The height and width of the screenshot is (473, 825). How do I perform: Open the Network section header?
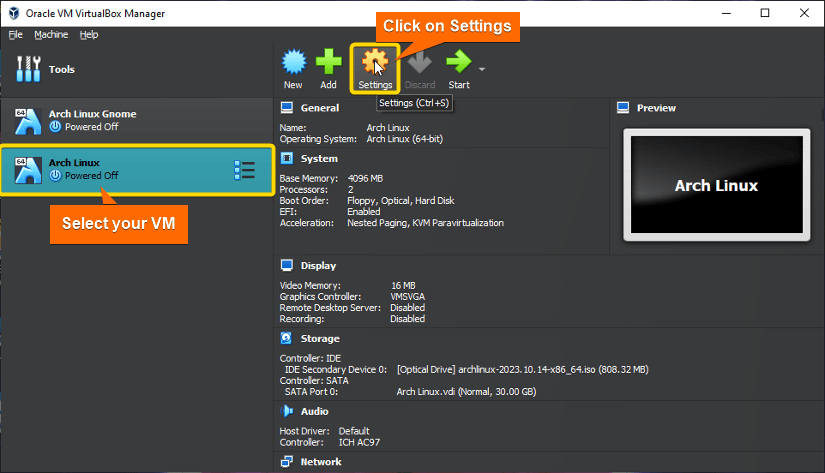tap(321, 461)
